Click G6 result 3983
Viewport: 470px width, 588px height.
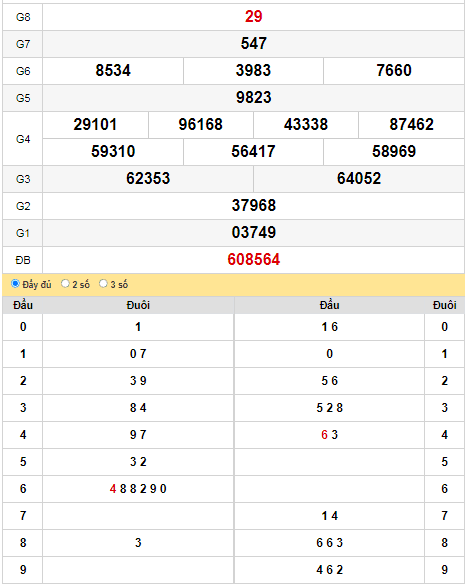coord(253,70)
